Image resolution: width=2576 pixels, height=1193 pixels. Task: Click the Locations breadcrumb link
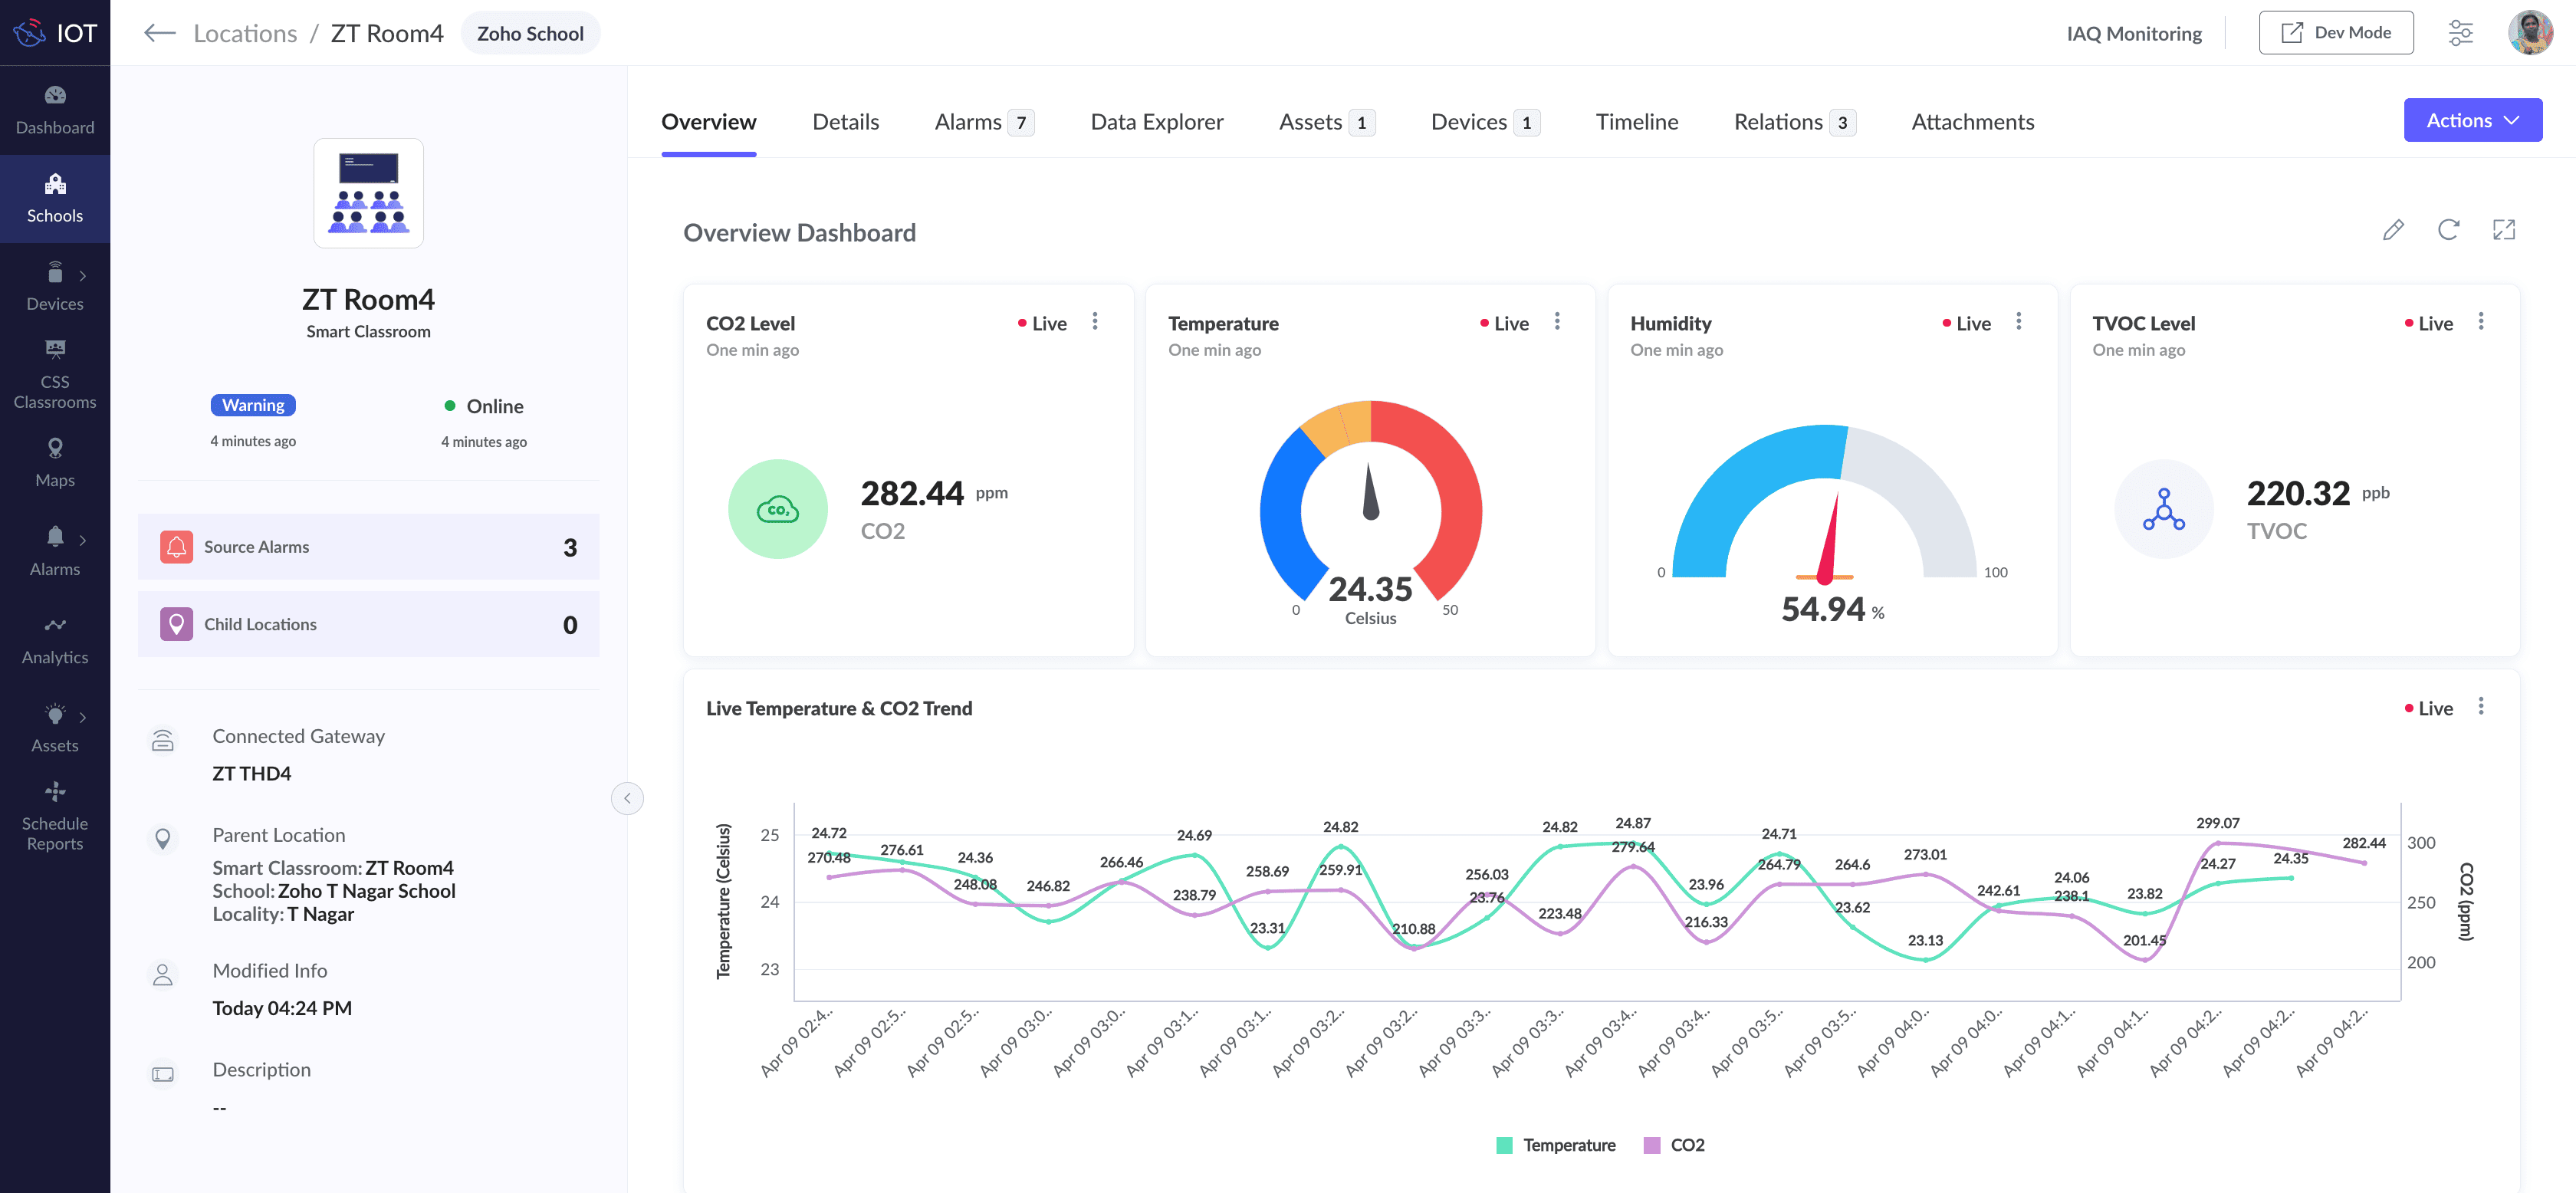coord(245,33)
